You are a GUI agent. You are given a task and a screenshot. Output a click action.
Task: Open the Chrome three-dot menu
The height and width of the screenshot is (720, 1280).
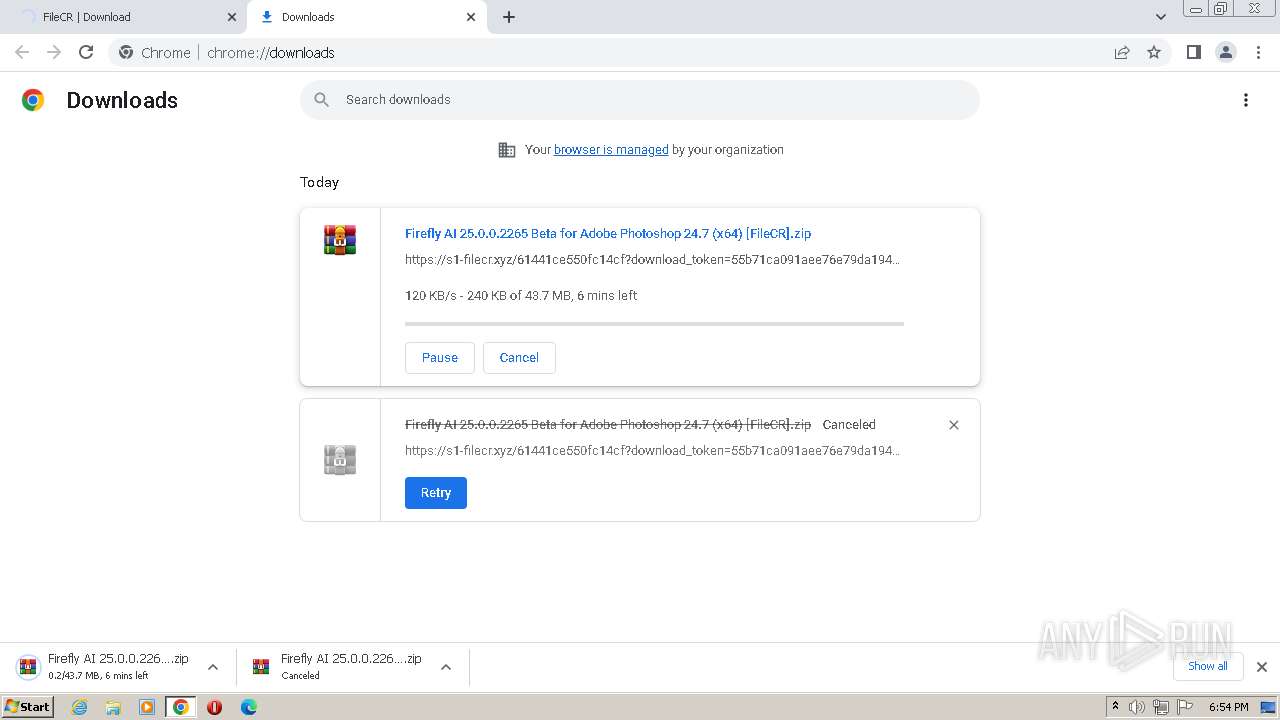[1259, 52]
